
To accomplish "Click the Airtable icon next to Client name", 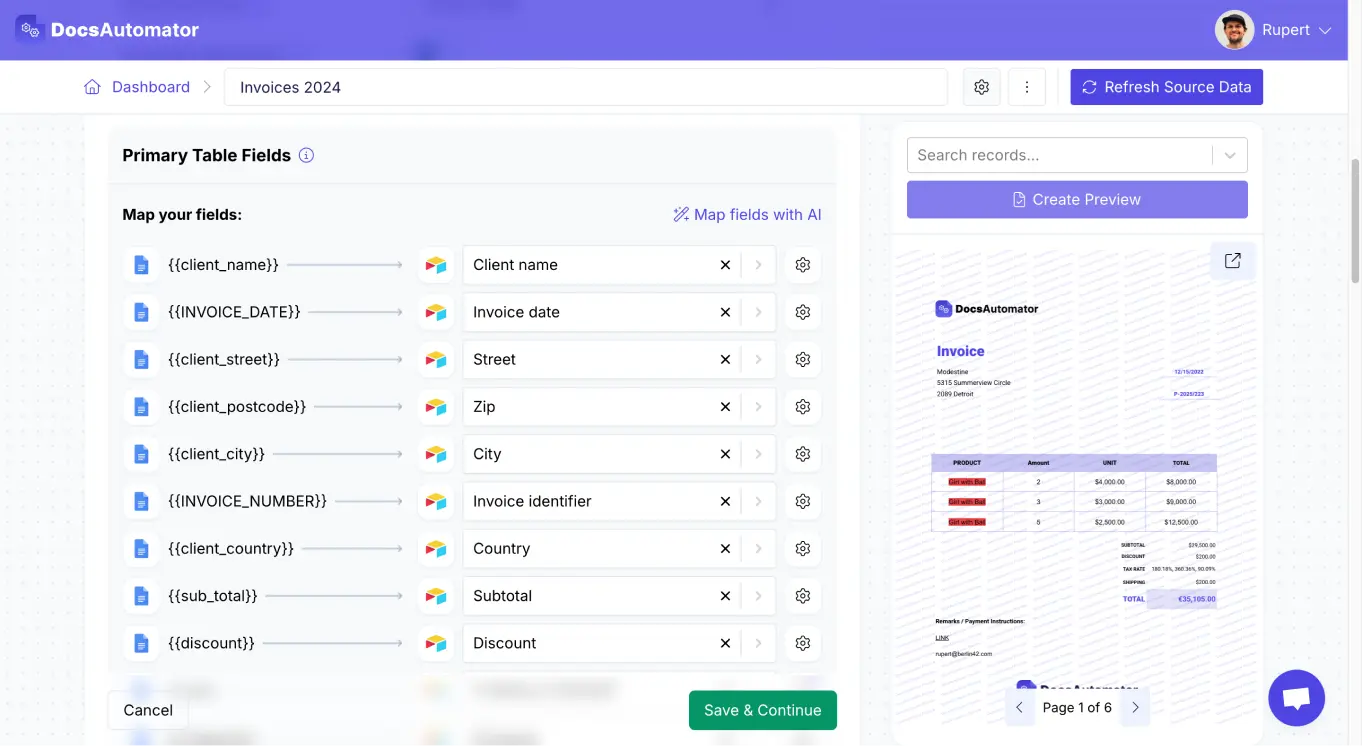I will 436,264.
